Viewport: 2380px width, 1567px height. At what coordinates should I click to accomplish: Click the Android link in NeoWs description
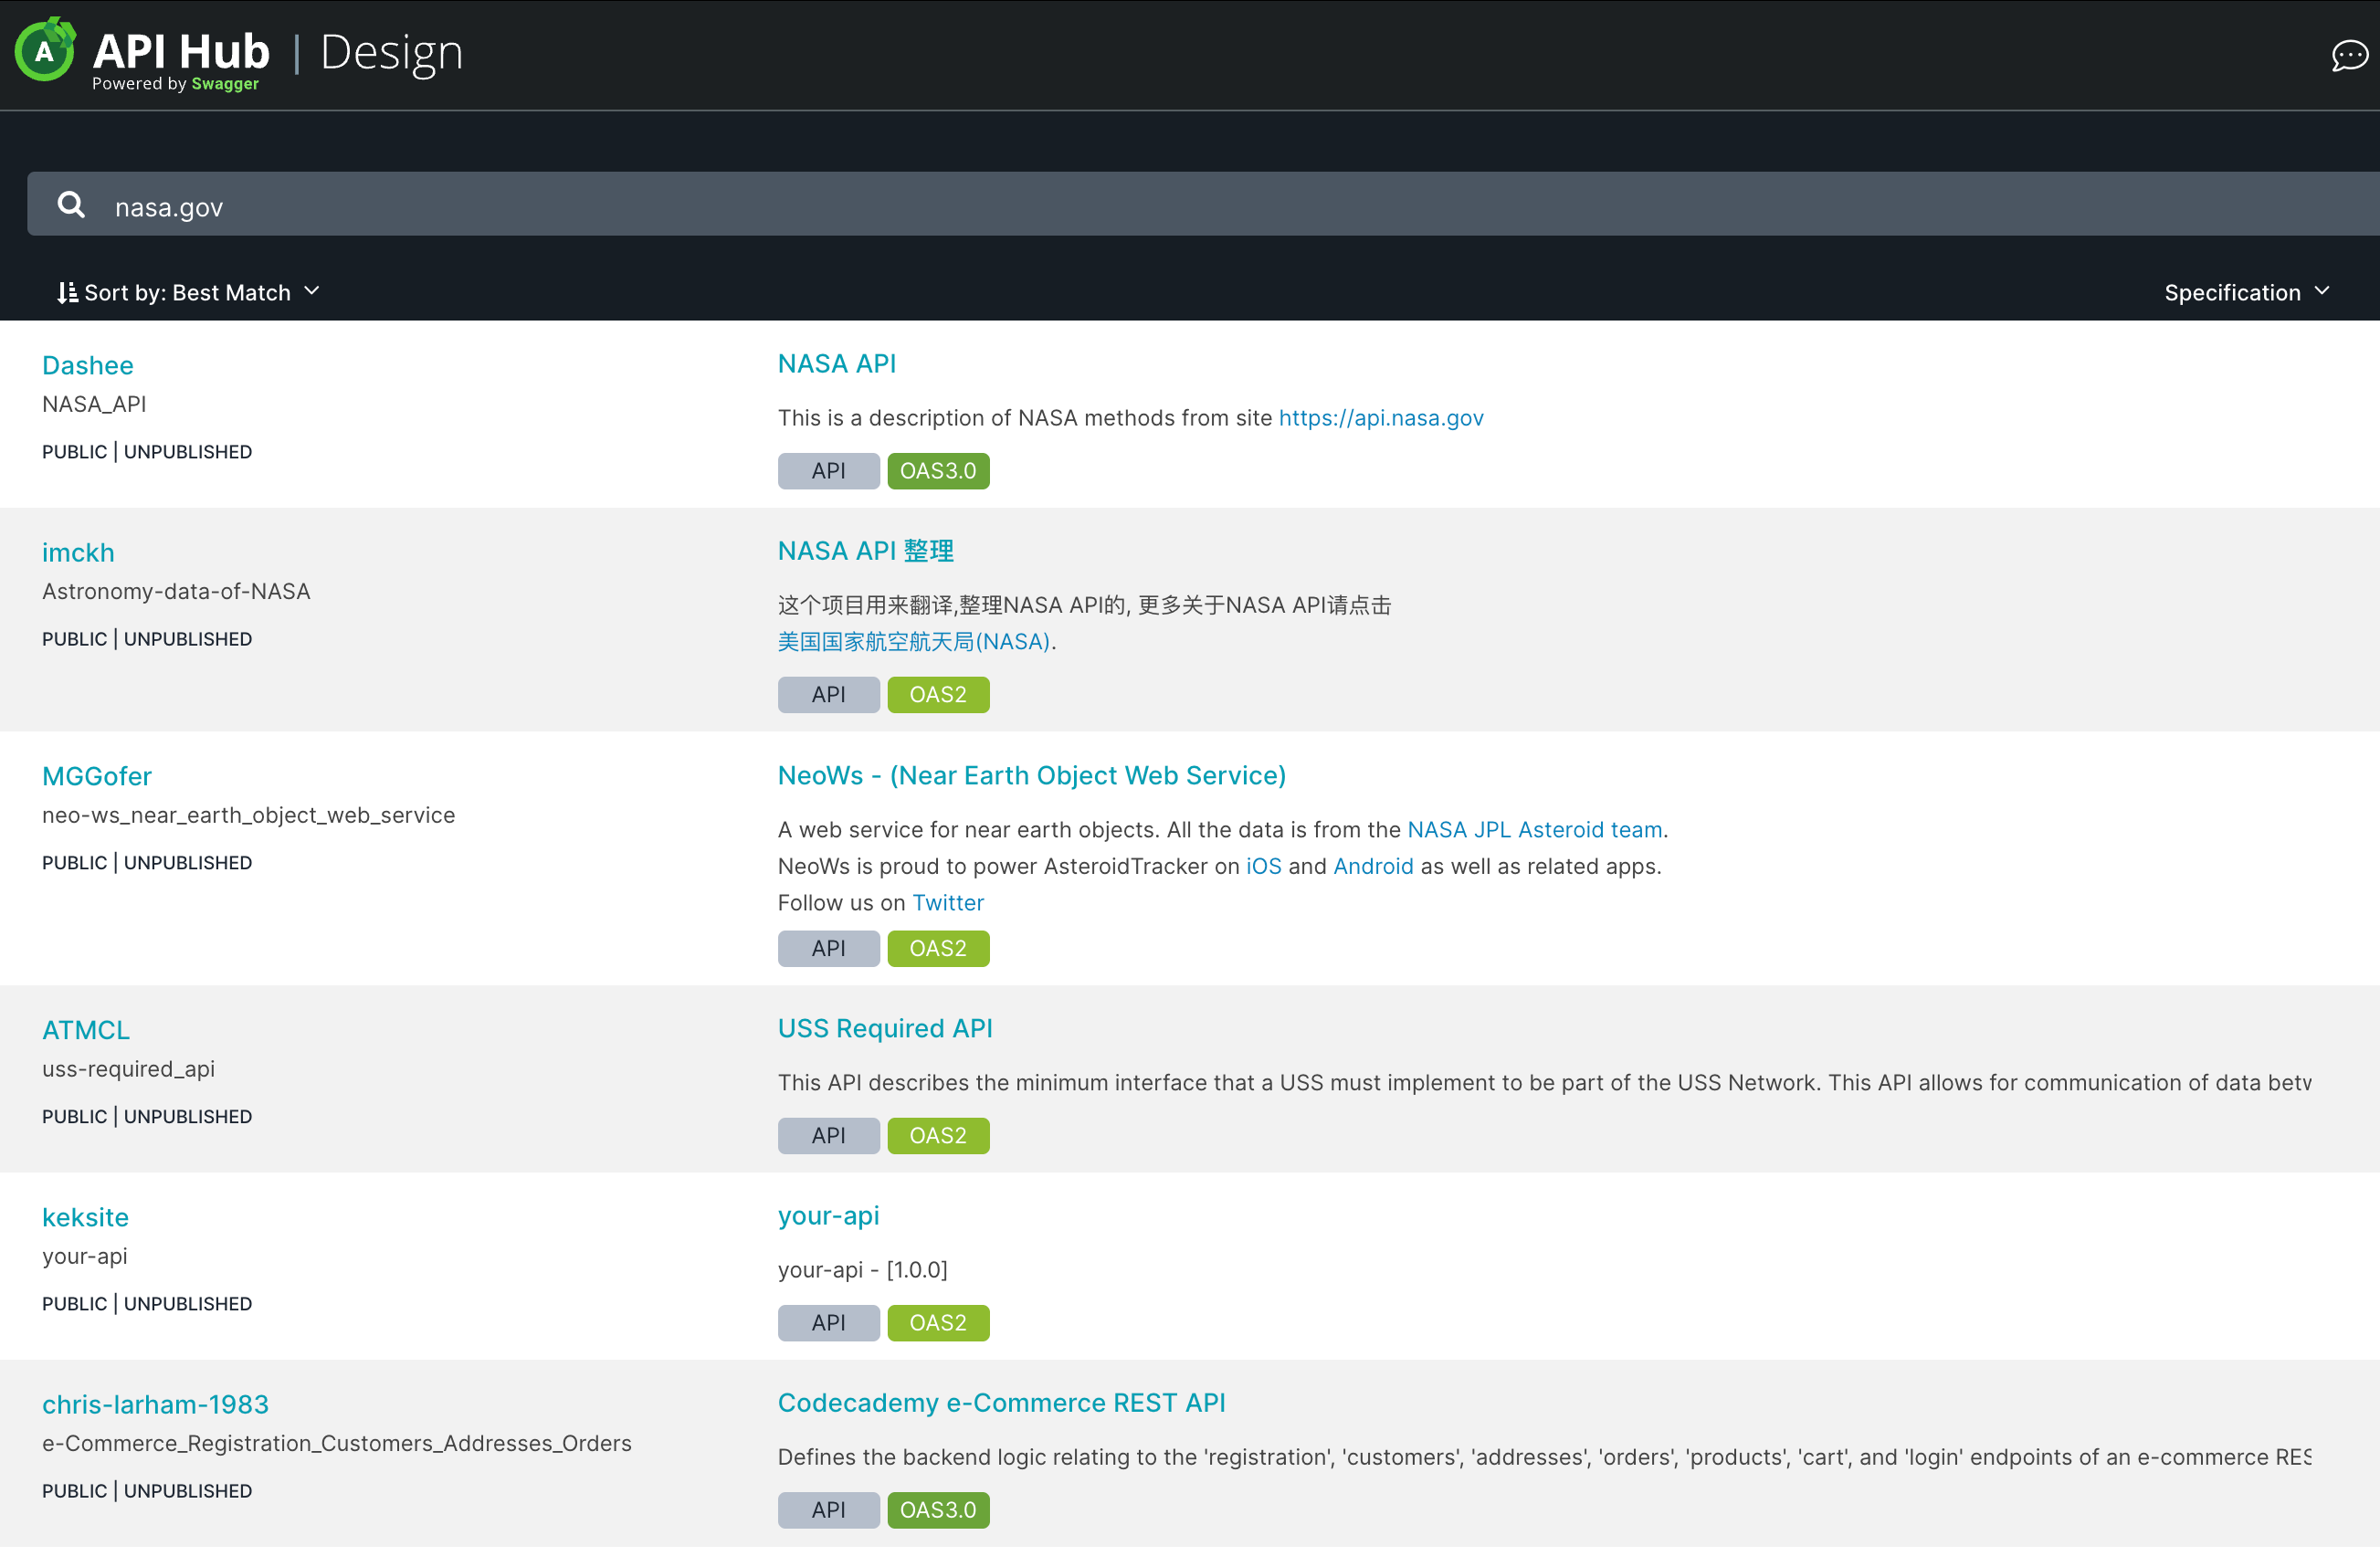(x=1373, y=867)
